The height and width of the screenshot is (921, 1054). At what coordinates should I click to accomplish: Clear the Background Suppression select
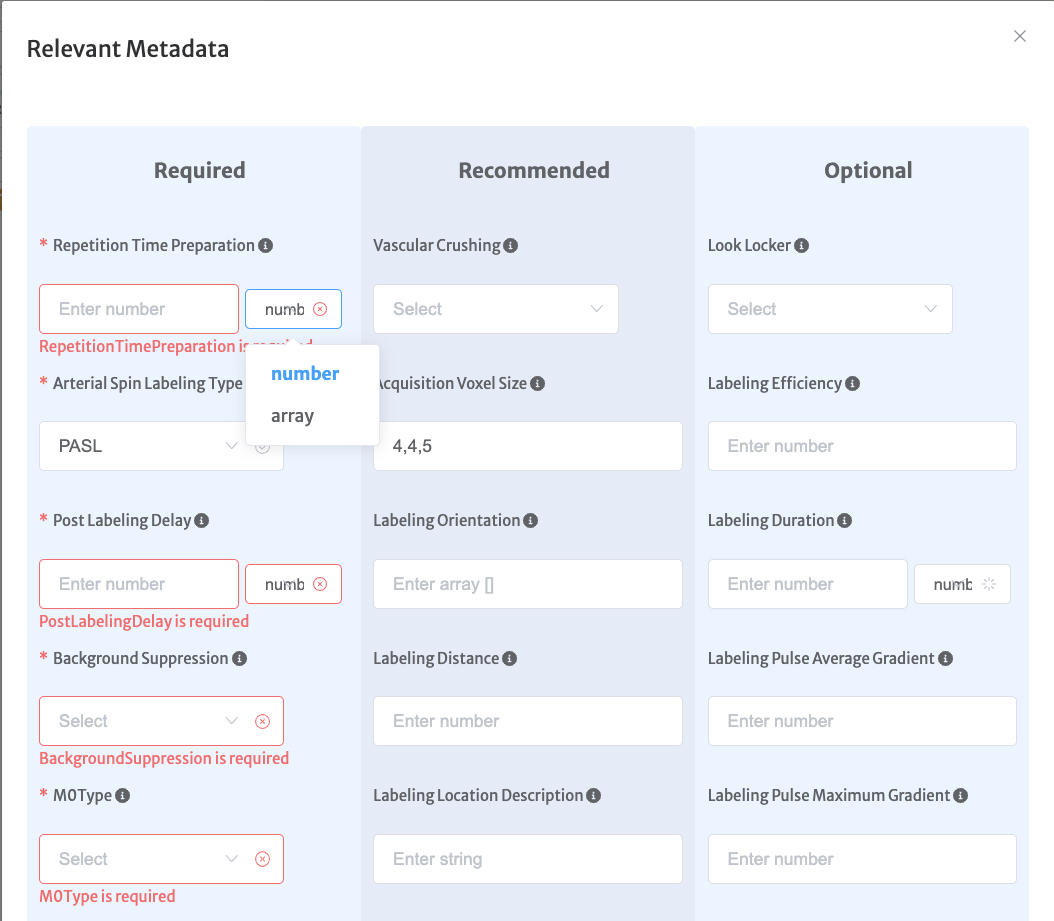263,721
